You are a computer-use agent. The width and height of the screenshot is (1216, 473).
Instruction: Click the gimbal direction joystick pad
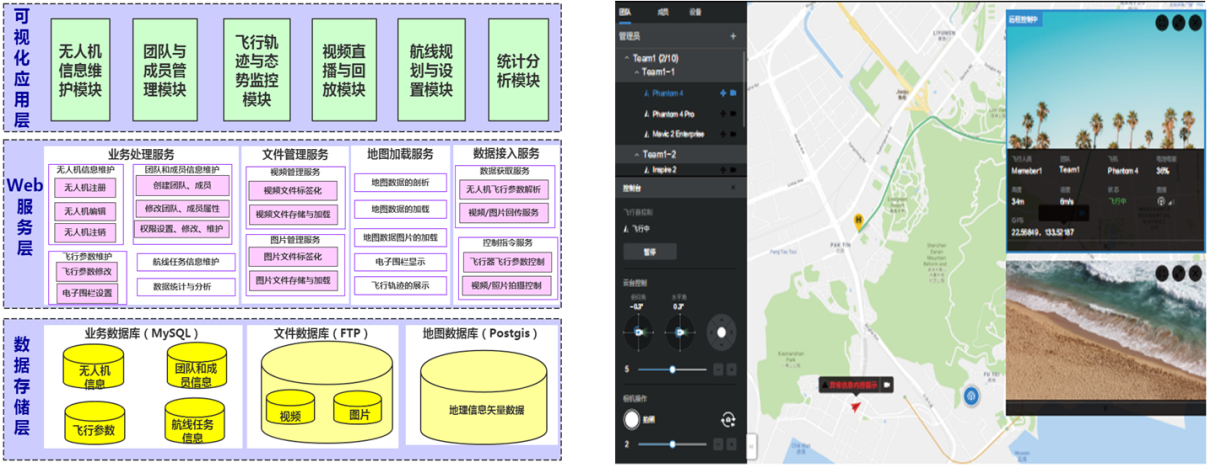(x=720, y=330)
